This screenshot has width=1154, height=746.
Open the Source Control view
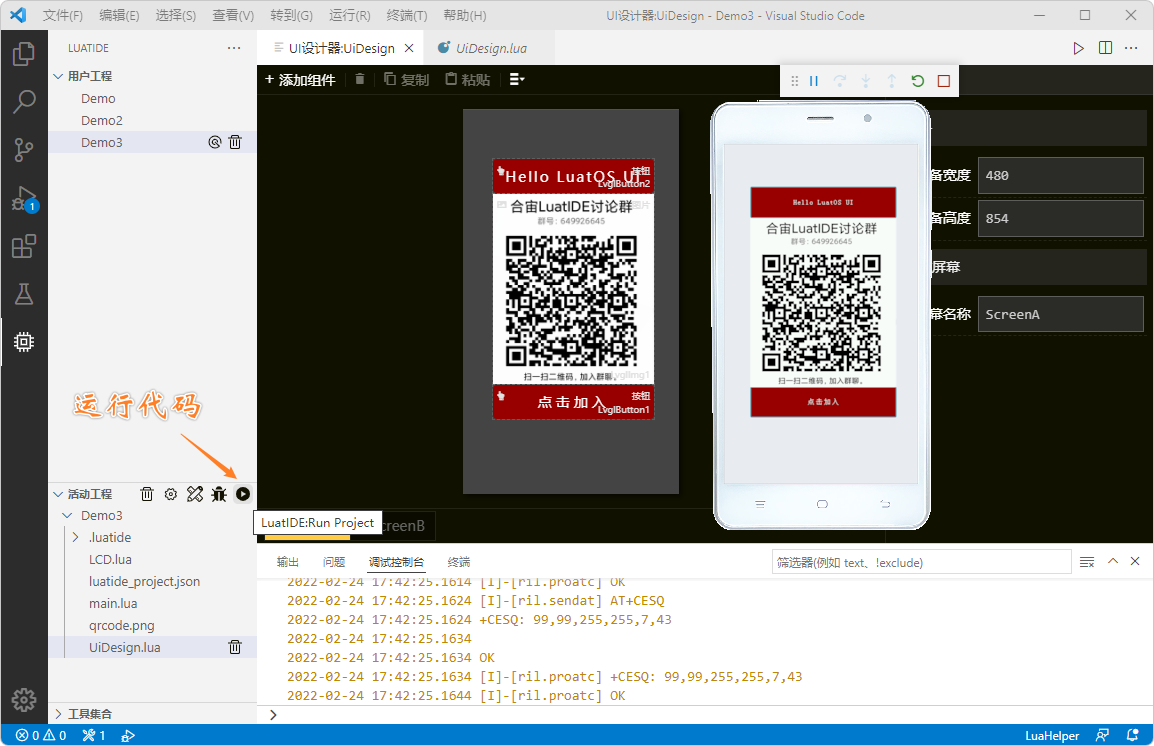pos(24,150)
